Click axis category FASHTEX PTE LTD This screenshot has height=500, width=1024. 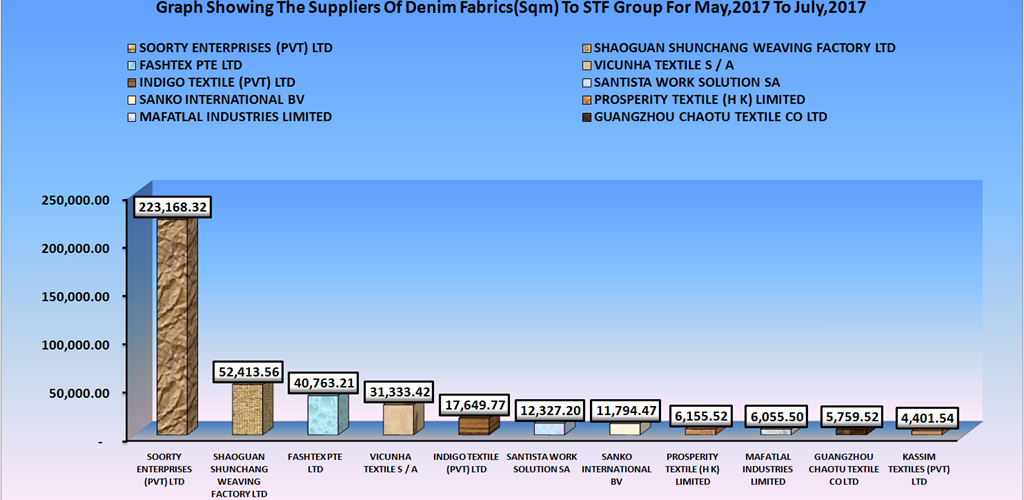pyautogui.click(x=315, y=463)
